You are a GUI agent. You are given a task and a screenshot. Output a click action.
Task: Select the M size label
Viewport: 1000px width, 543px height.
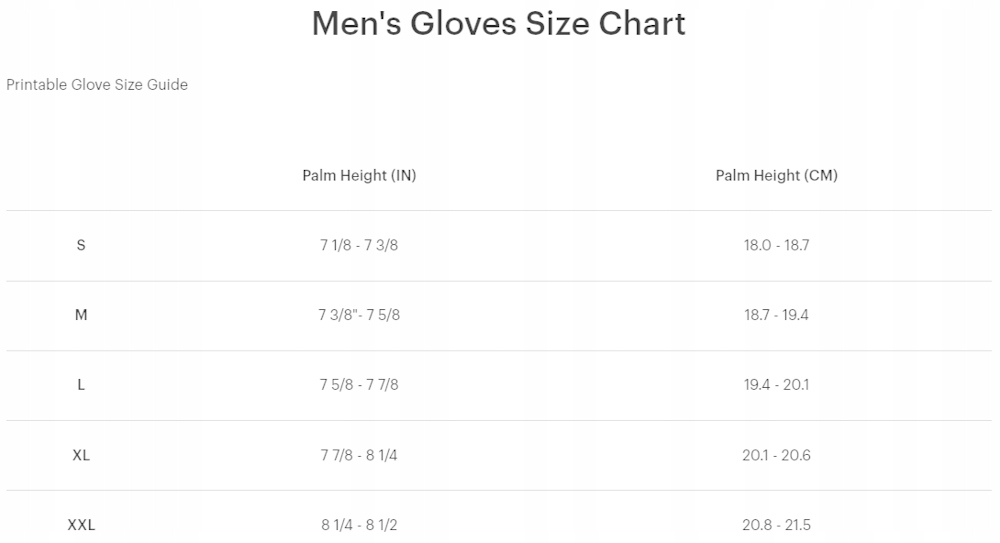pyautogui.click(x=81, y=315)
